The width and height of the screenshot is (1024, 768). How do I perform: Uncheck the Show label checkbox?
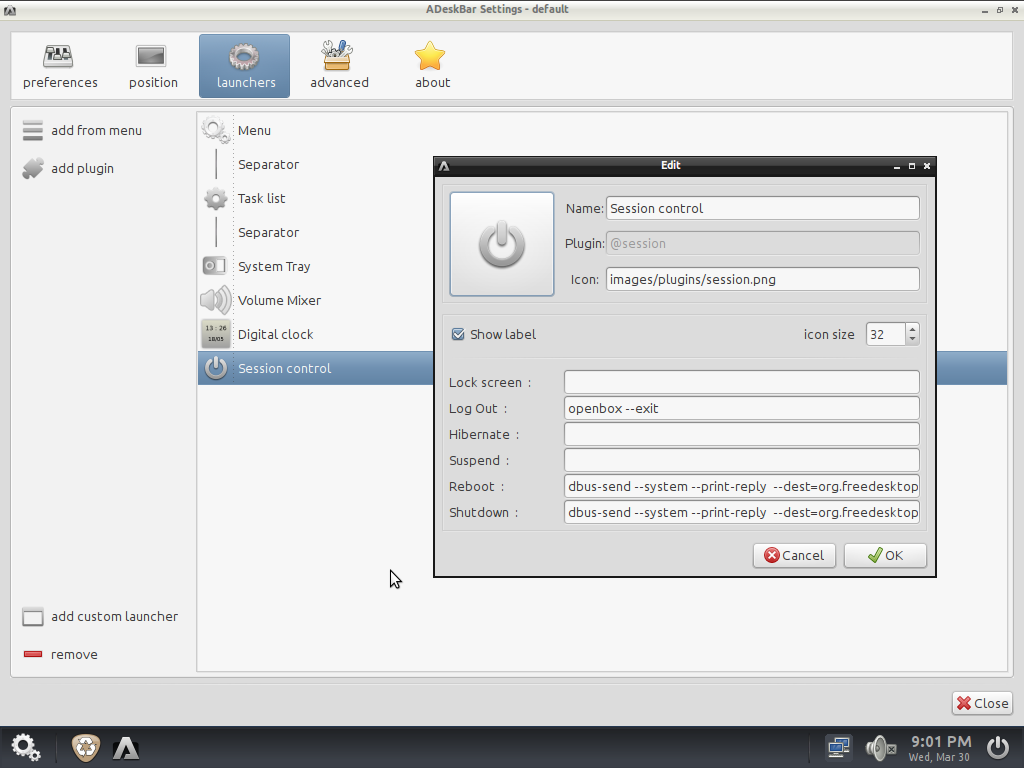pyautogui.click(x=458, y=334)
